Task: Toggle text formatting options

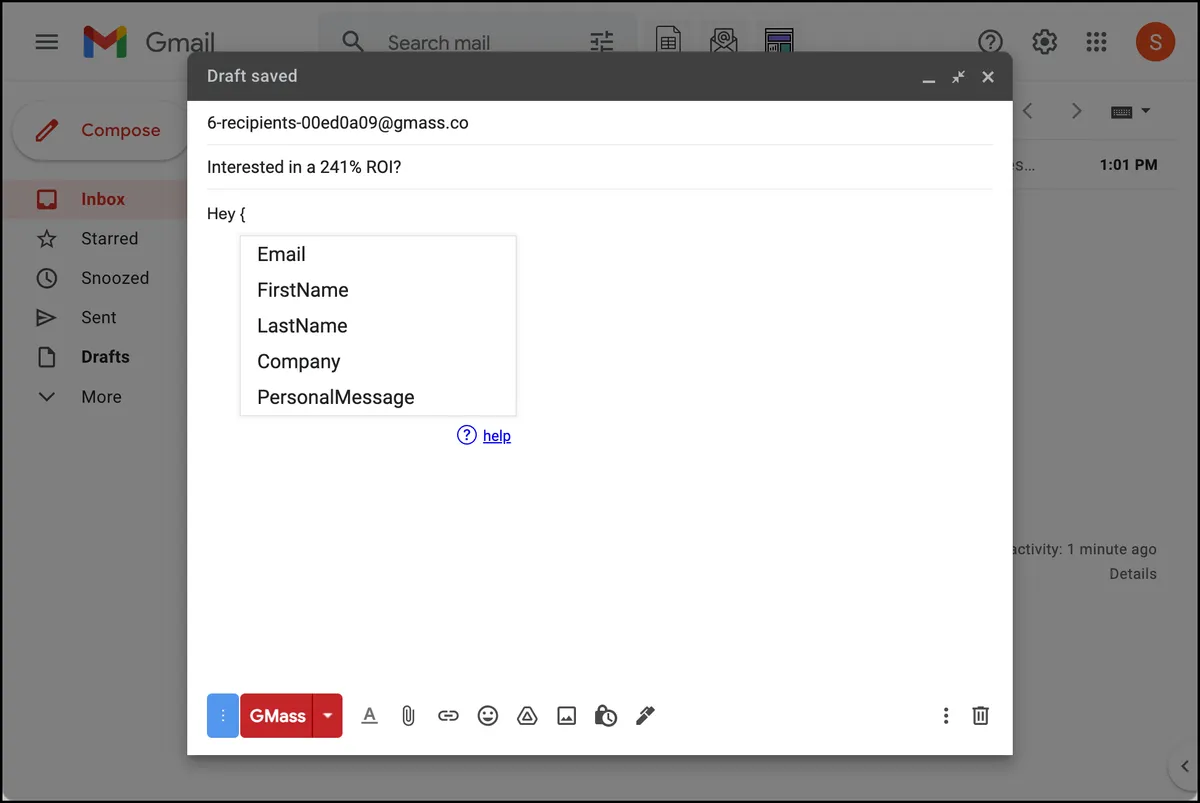Action: [x=370, y=715]
